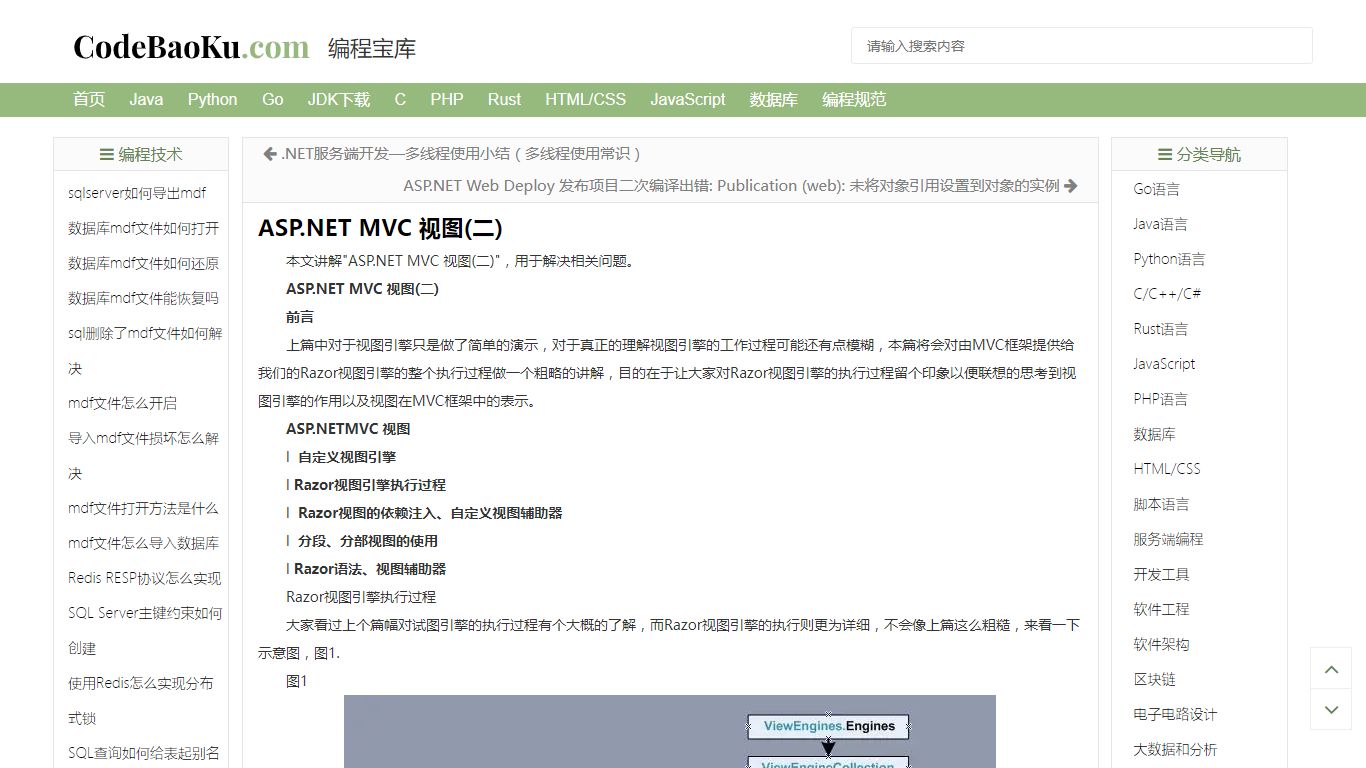Select the C/C++/C# category
1366x768 pixels.
tap(1167, 294)
